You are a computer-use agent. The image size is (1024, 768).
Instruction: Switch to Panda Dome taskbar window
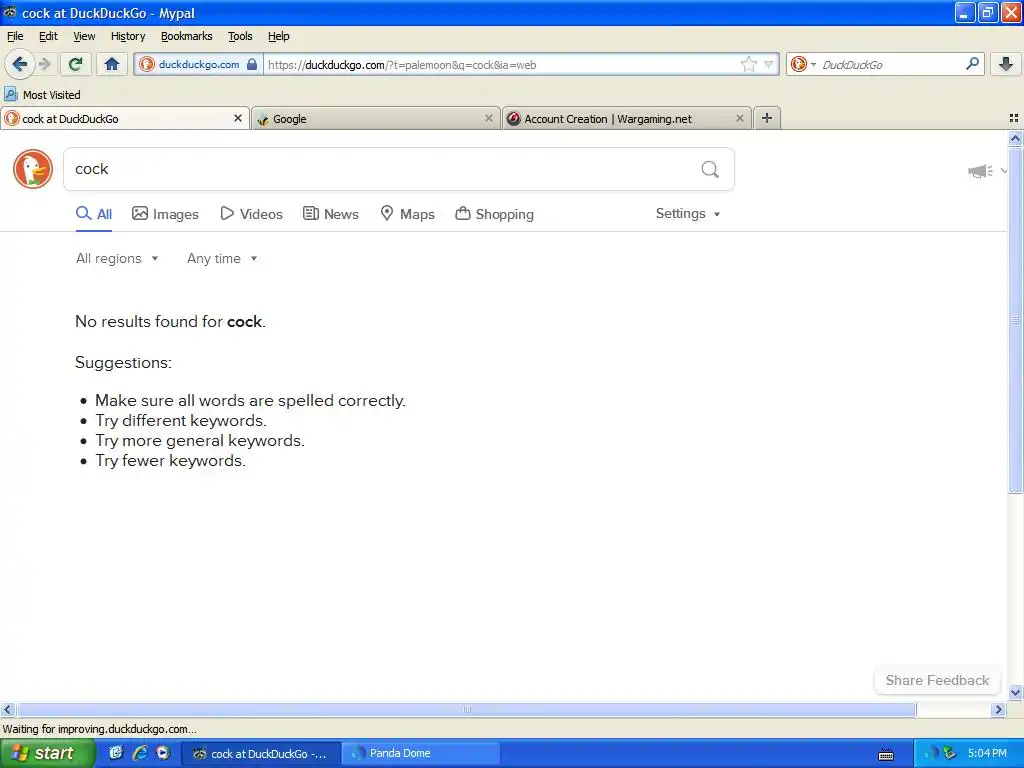click(x=421, y=753)
